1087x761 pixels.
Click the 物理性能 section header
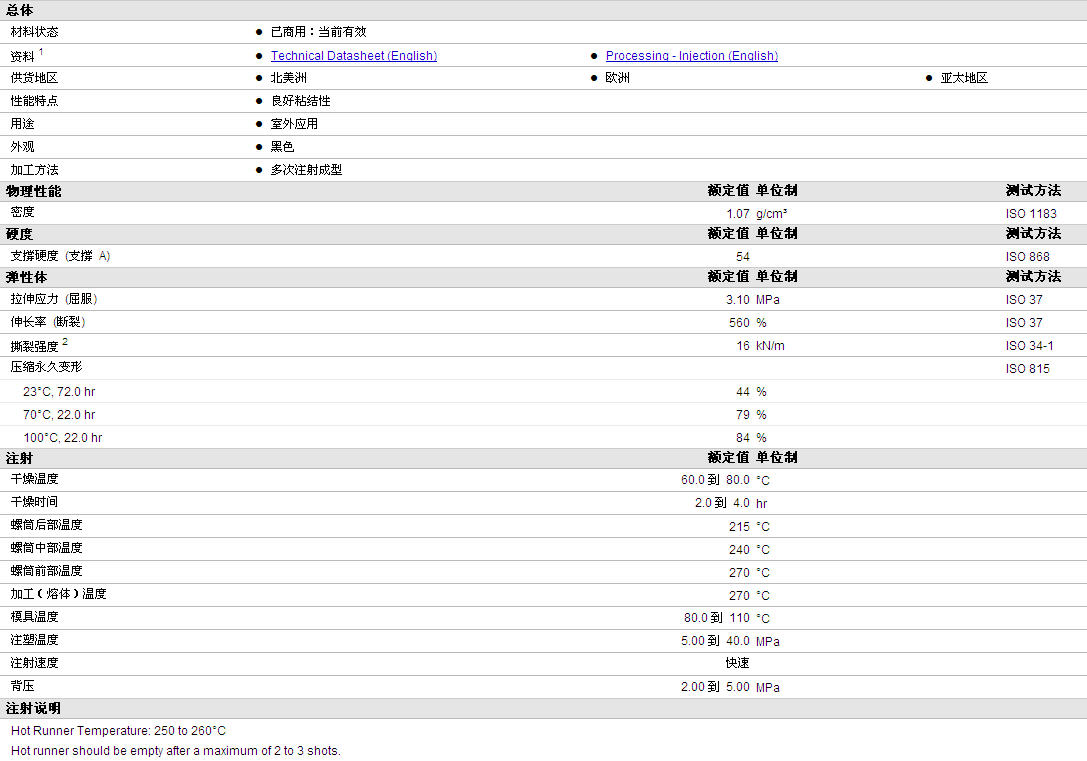[x=33, y=191]
